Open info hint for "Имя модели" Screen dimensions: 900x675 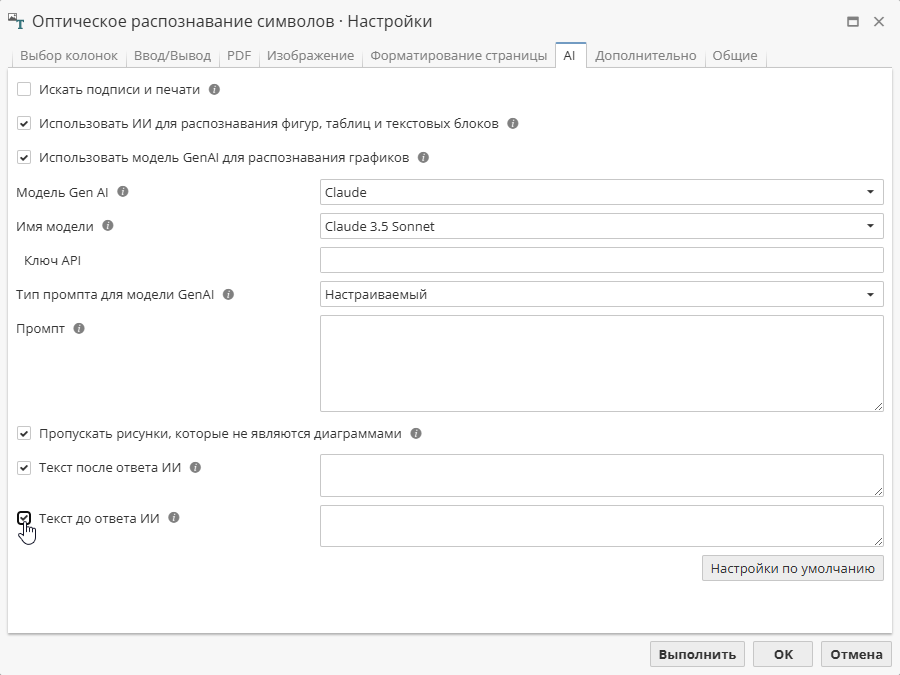pos(109,226)
